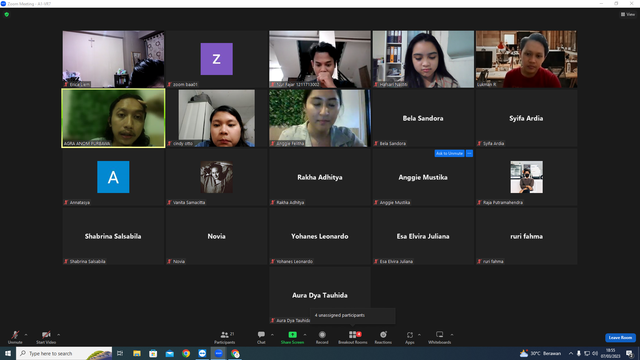640x360 pixels.
Task: Click the green Share Screen button
Action: [292, 337]
